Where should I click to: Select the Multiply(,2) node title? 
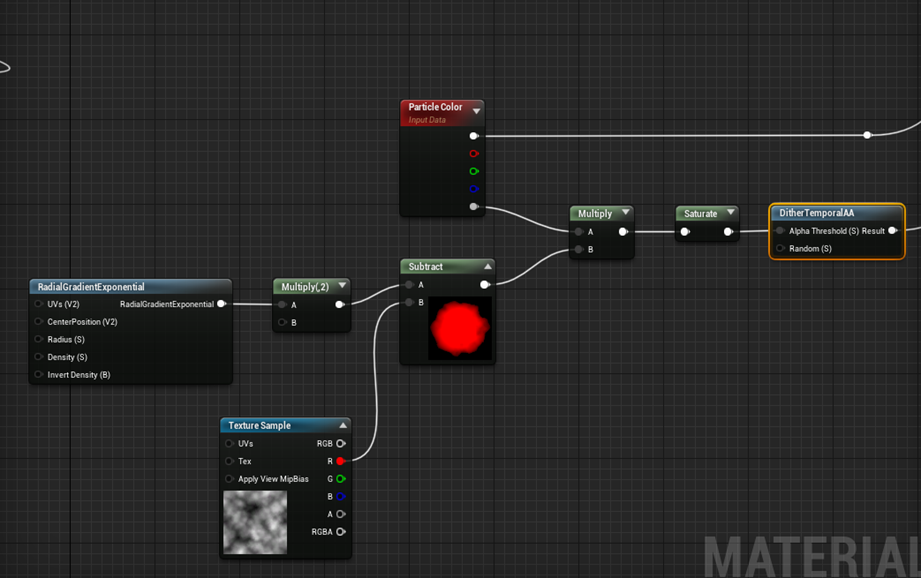(x=305, y=287)
